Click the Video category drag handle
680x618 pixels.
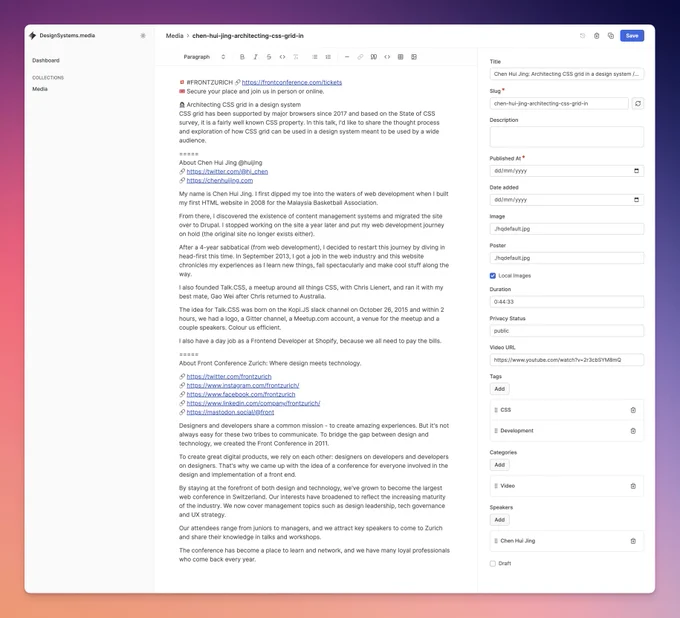coord(496,486)
